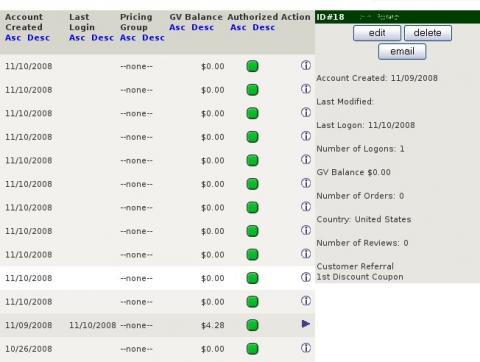Open info icon in the 10/26/2008 row

[306, 348]
